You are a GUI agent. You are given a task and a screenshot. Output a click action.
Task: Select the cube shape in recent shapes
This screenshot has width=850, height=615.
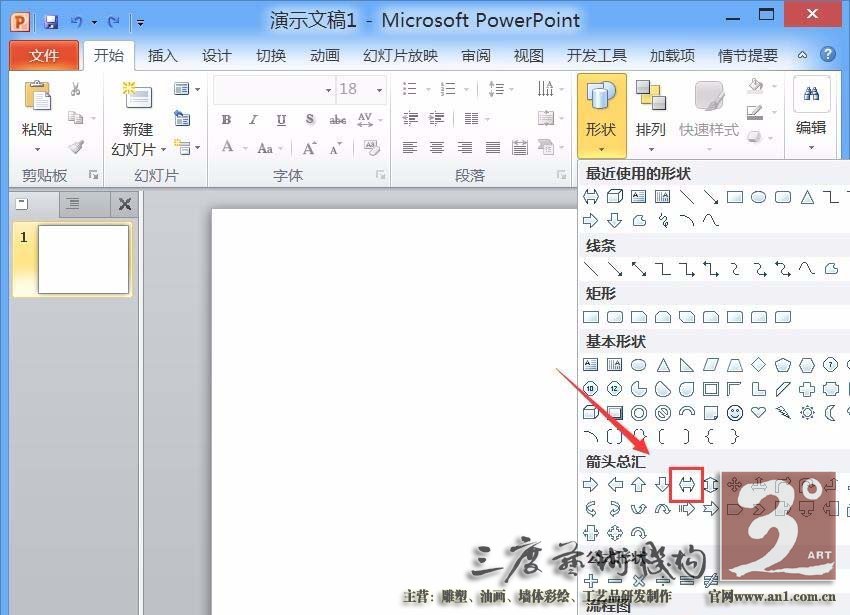615,196
